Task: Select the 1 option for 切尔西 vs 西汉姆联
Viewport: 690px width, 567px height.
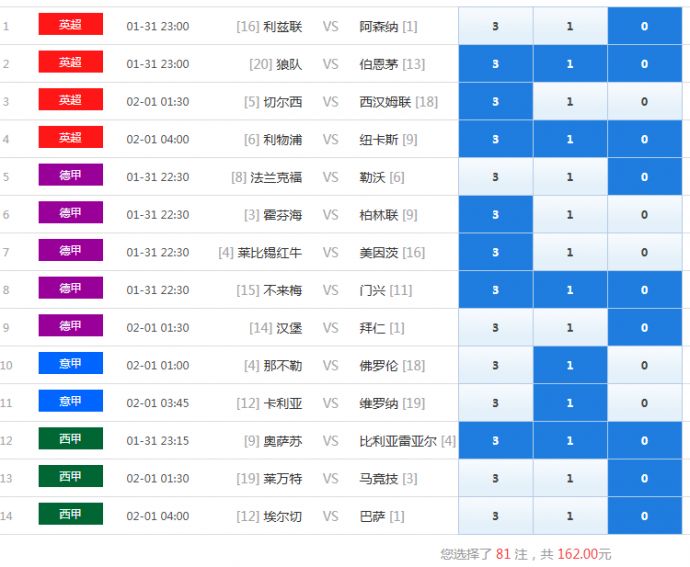Action: (x=570, y=102)
